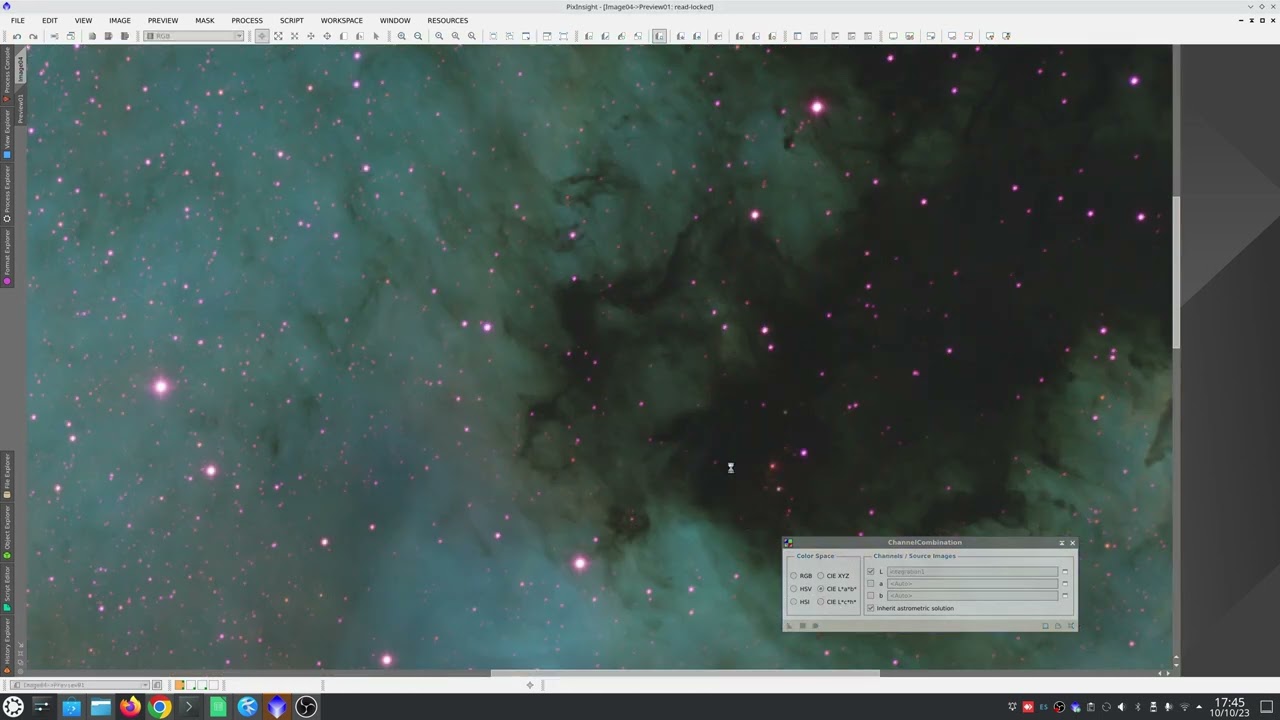Open Firefox from the taskbar
The width and height of the screenshot is (1280, 720).
[x=130, y=707]
